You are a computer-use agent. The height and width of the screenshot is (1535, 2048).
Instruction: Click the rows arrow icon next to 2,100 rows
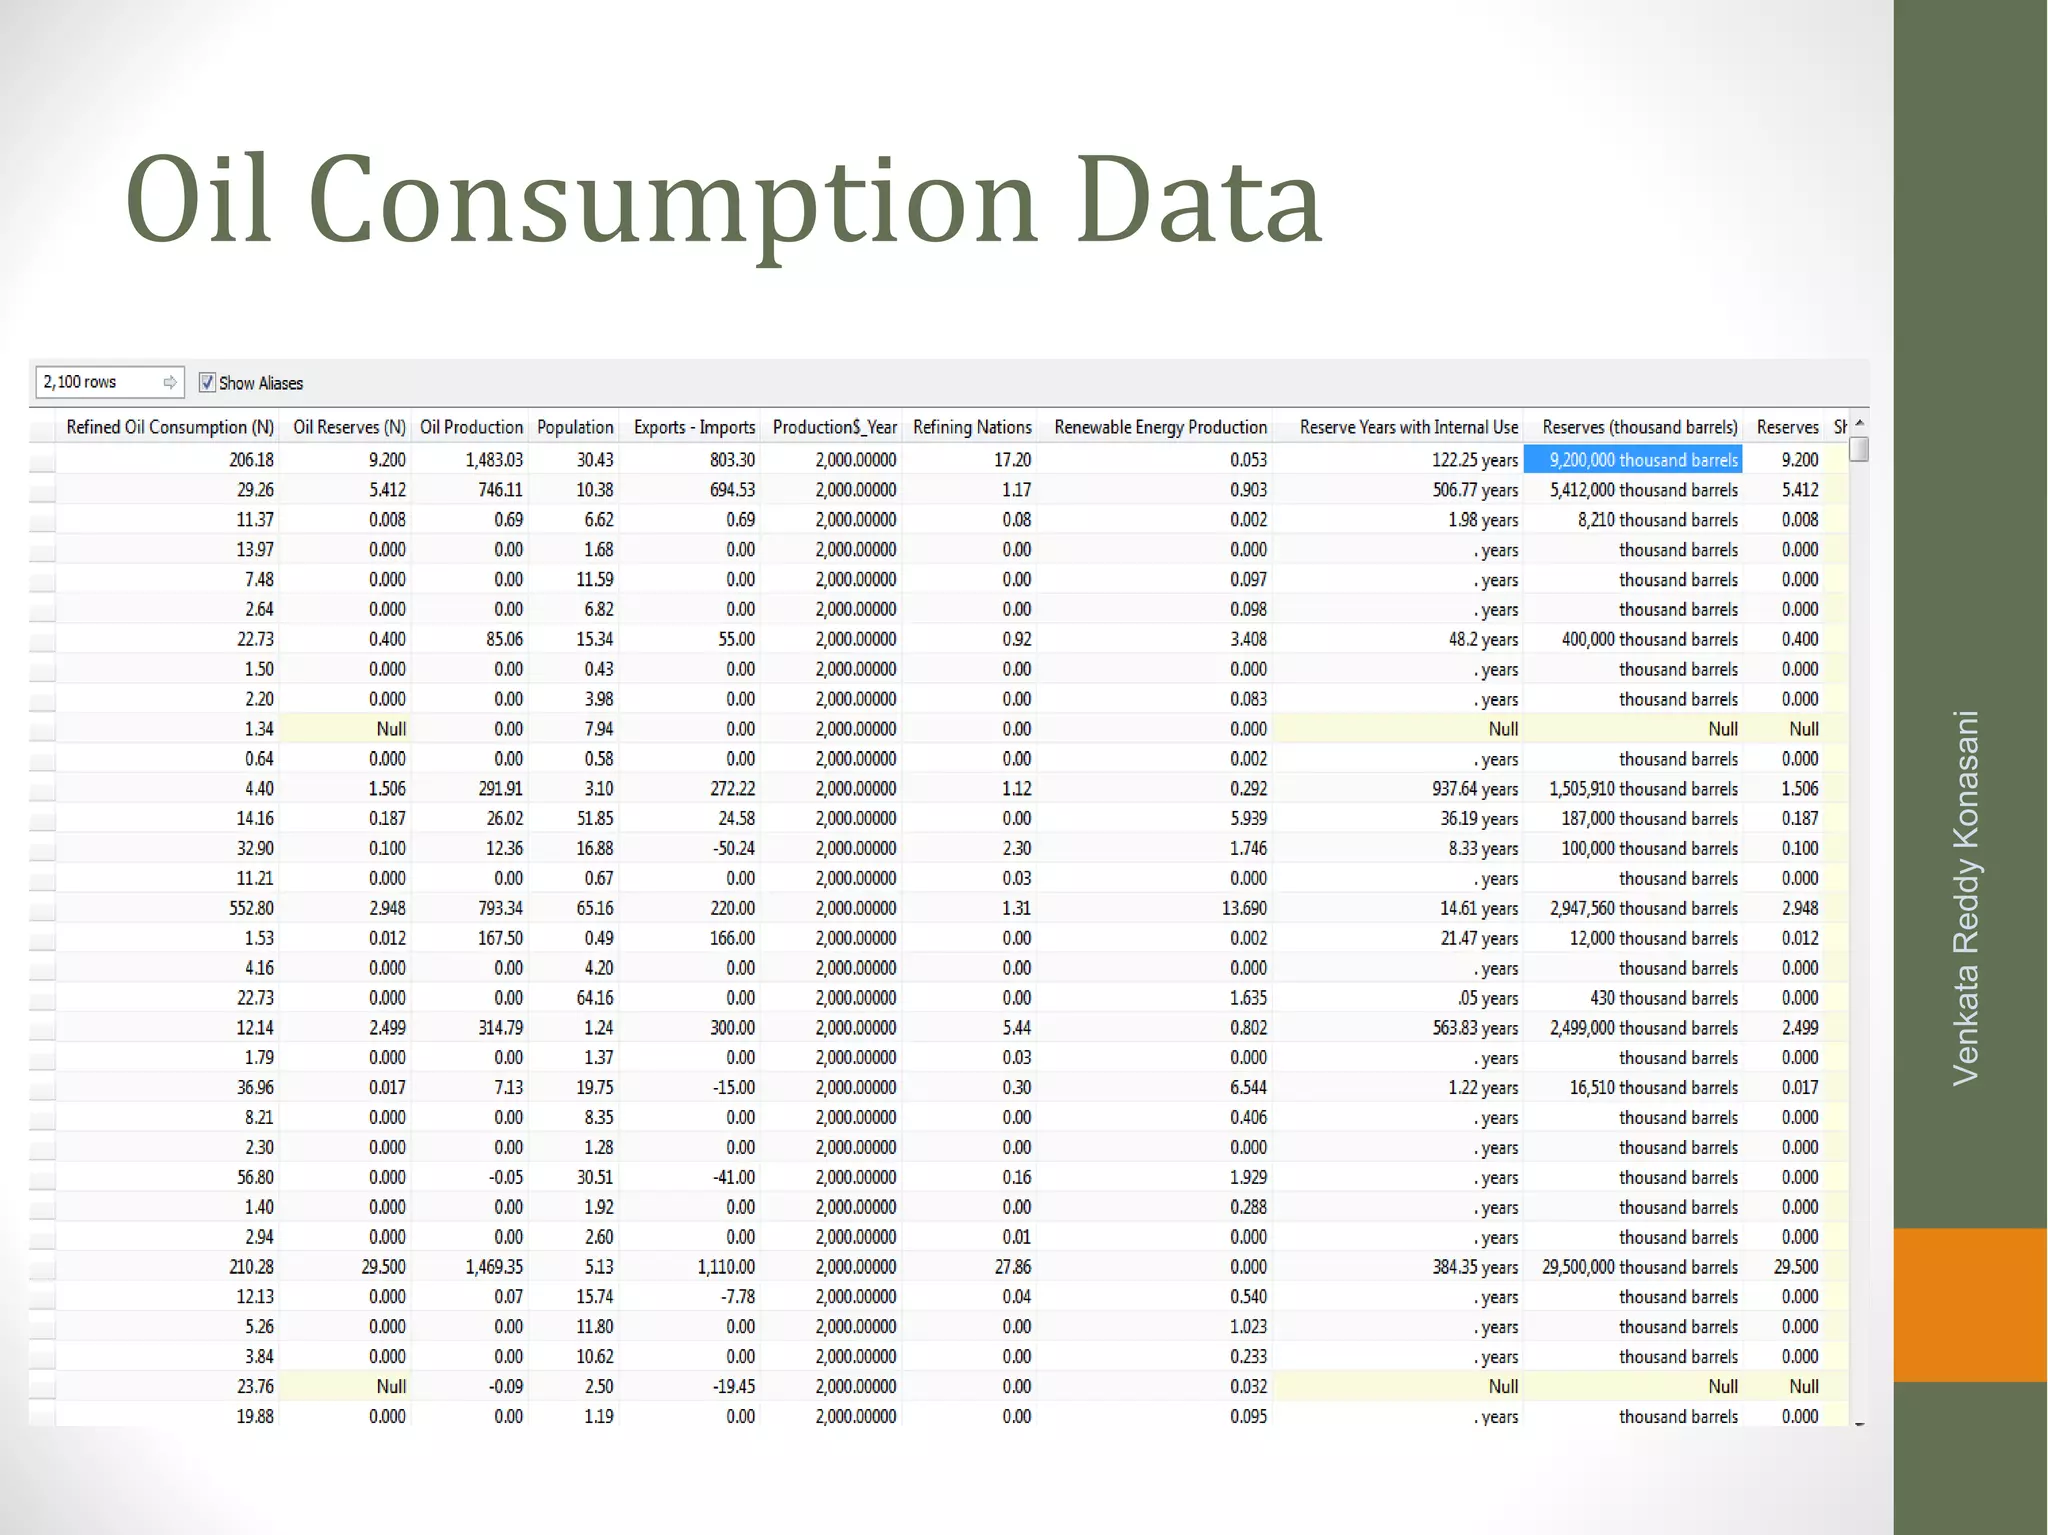click(x=170, y=382)
